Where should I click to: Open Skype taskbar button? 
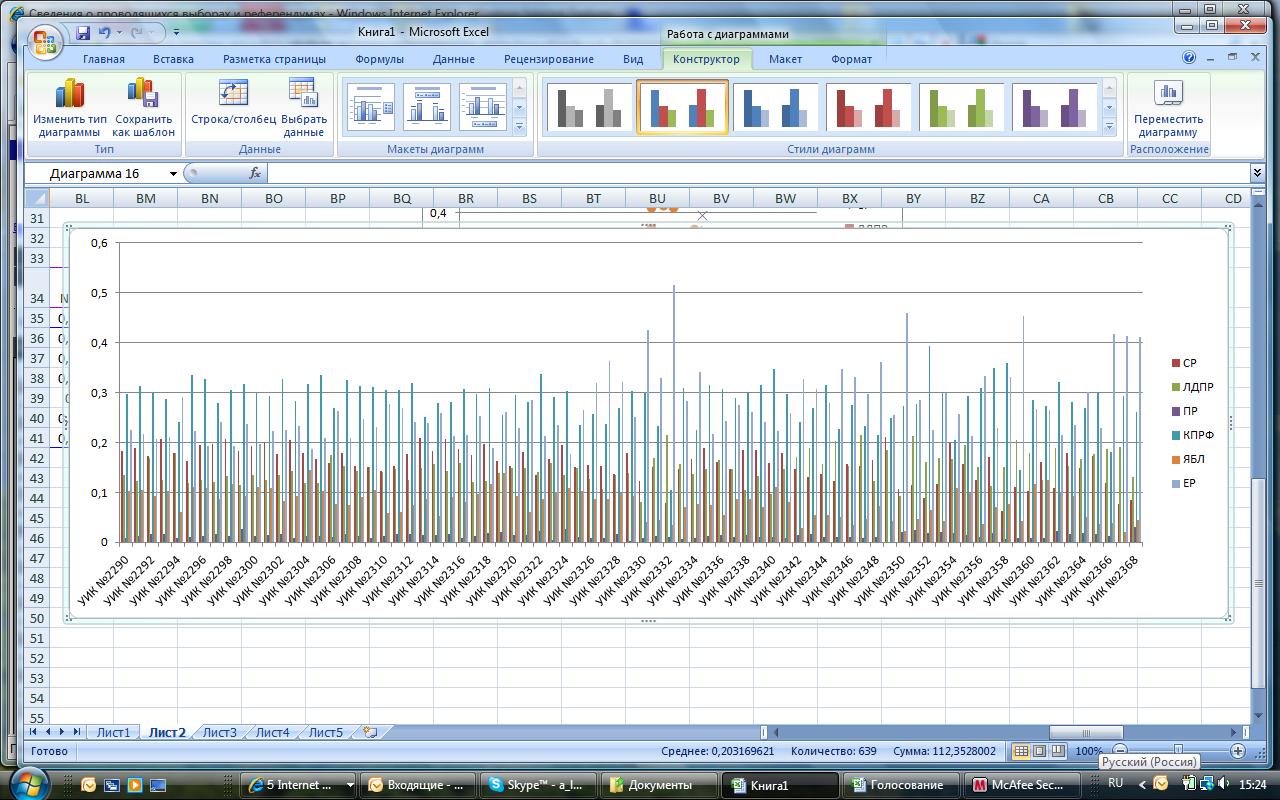(538, 785)
